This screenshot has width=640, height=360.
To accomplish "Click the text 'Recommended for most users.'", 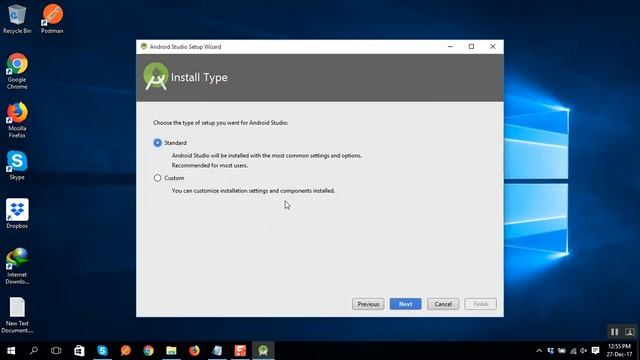I will (x=209, y=165).
